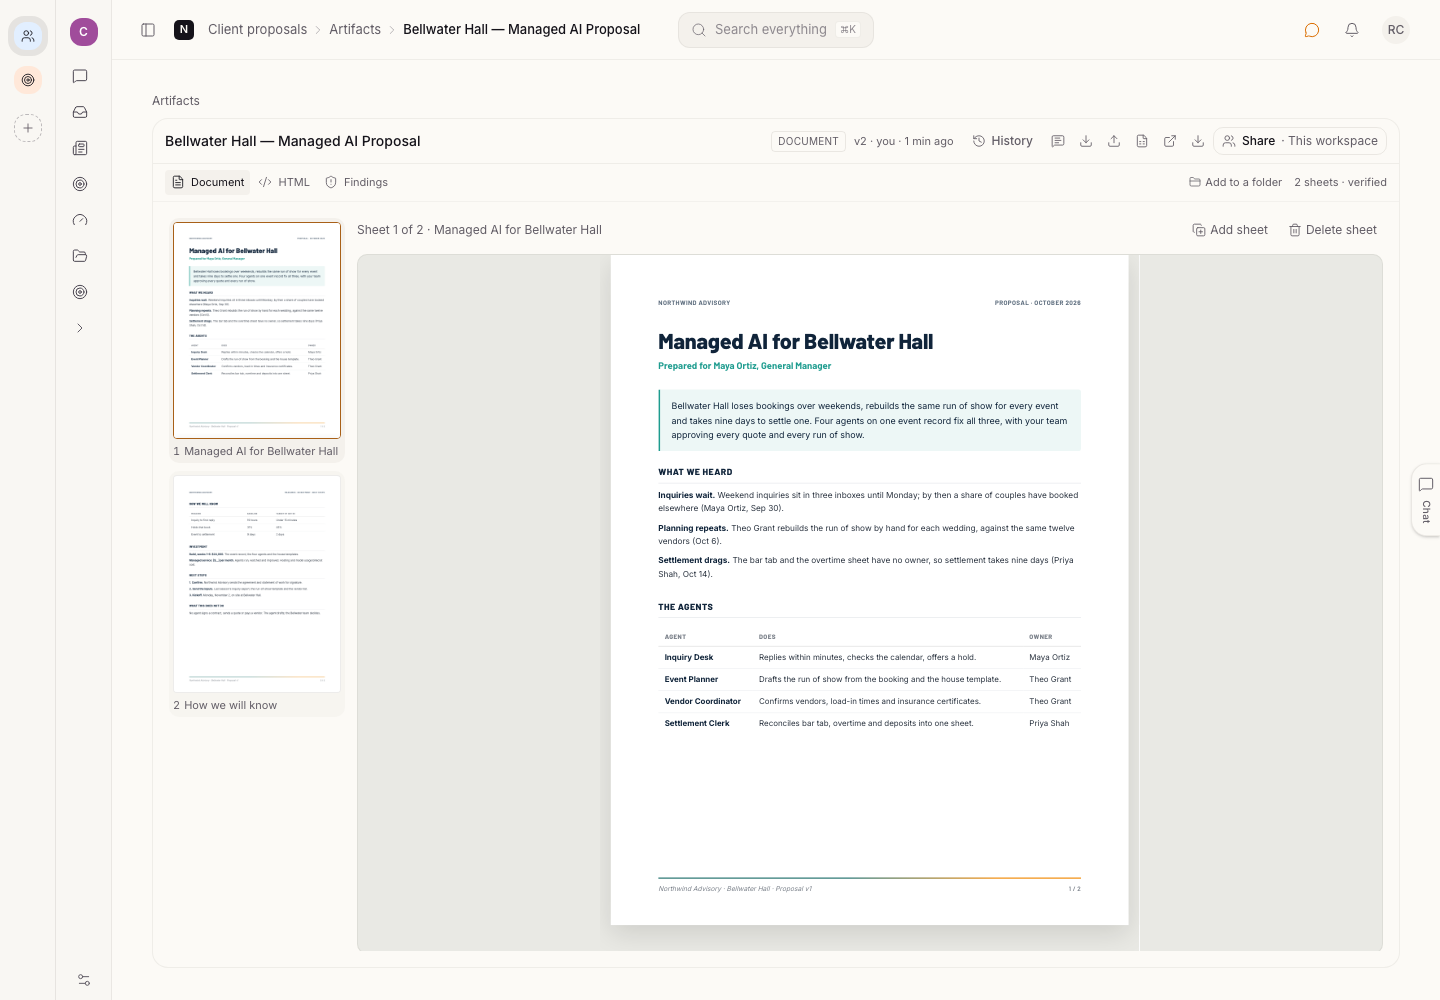
Task: Switch to the Document tab
Action: (208, 182)
